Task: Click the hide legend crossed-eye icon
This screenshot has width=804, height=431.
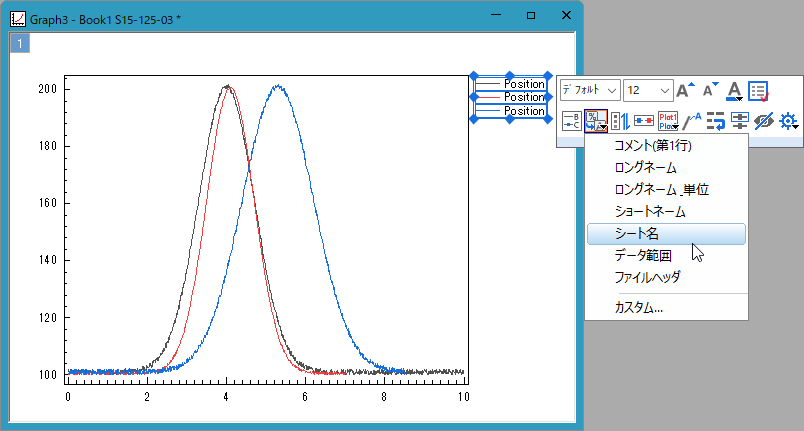Action: [x=764, y=121]
